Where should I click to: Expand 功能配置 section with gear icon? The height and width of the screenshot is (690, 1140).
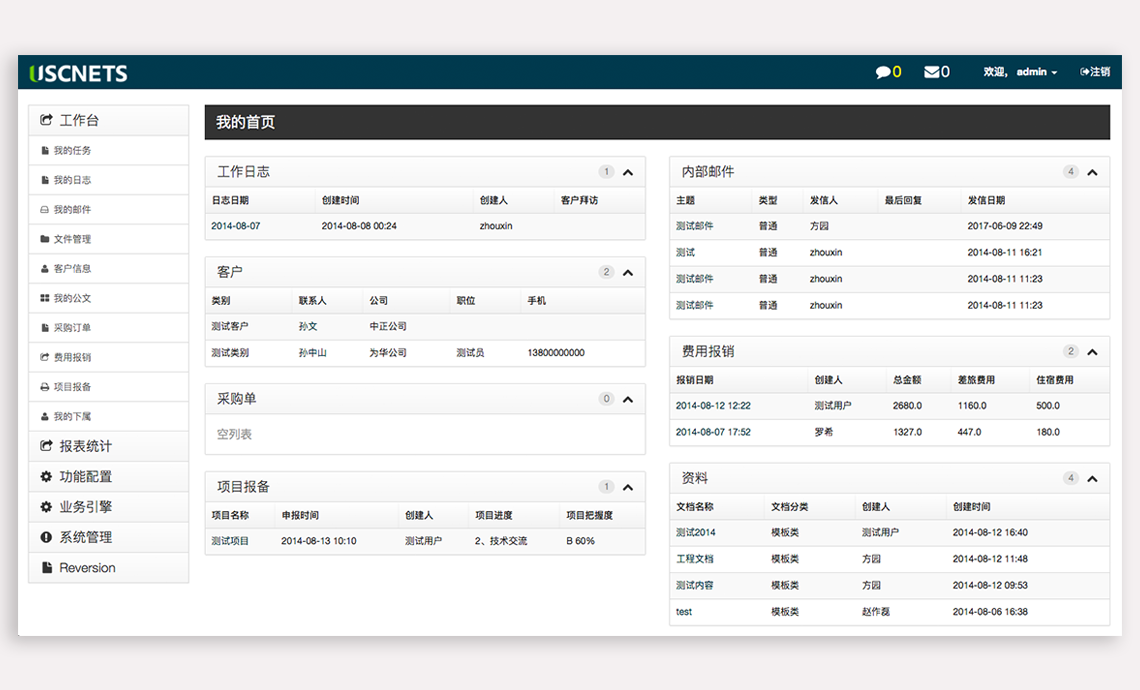pos(85,477)
